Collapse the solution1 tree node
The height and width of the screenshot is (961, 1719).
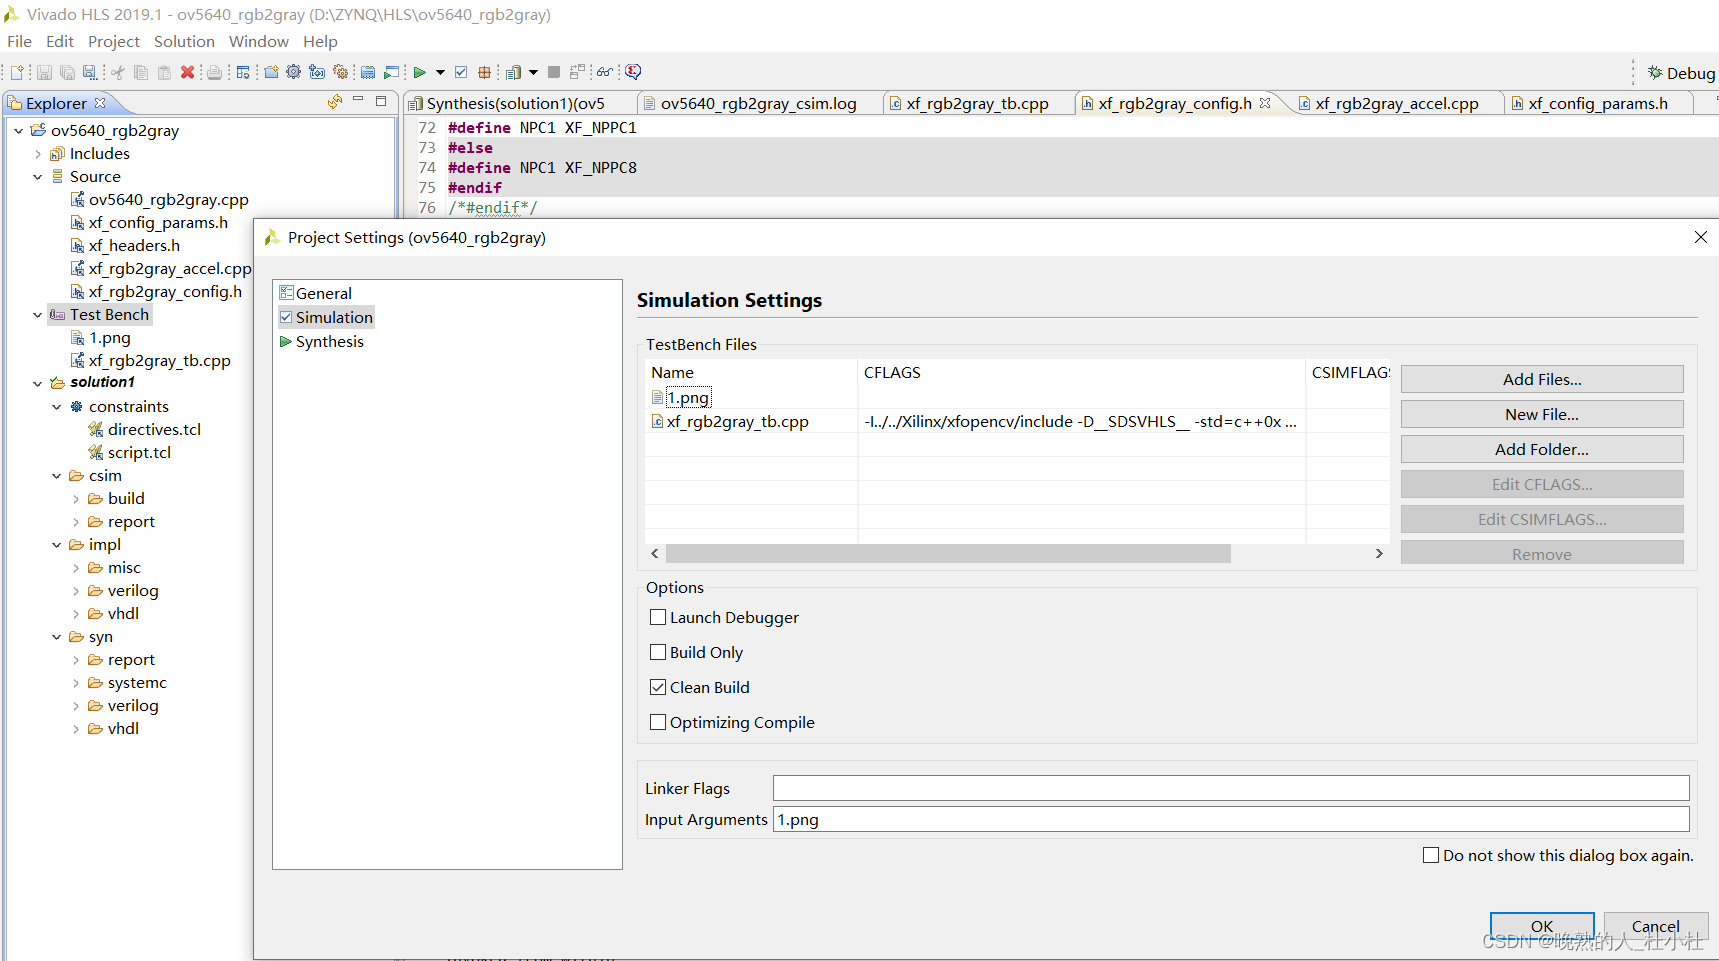pyautogui.click(x=38, y=383)
